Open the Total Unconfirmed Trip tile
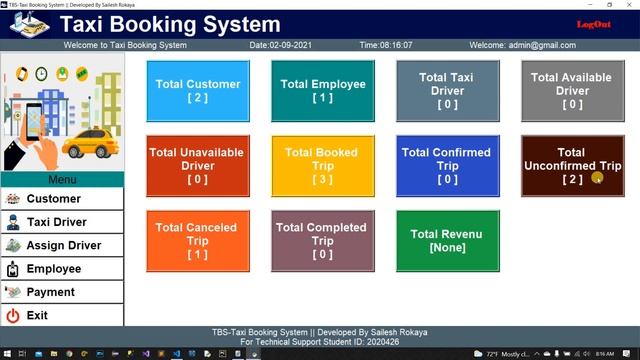 tap(573, 166)
